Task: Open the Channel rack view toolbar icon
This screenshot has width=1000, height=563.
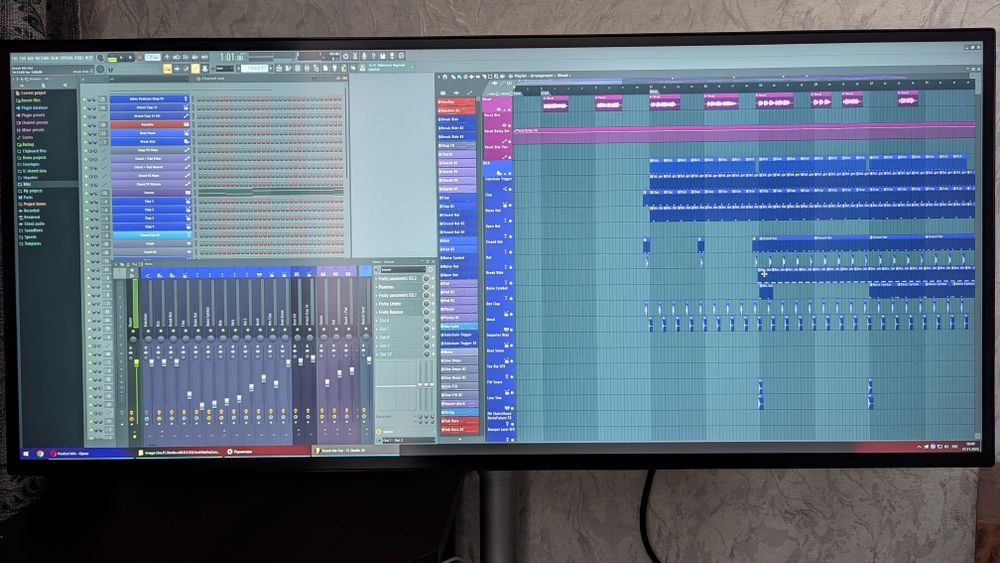Action: (x=297, y=68)
